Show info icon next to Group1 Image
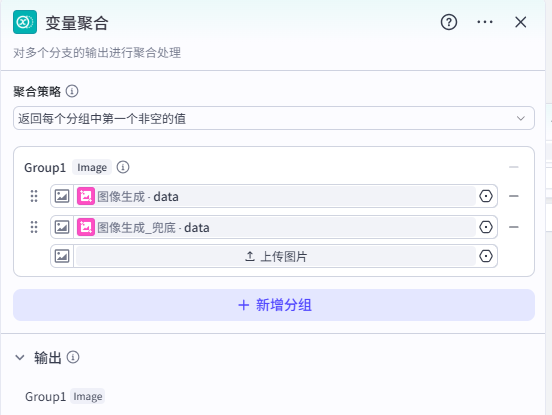The image size is (552, 415). (x=123, y=167)
